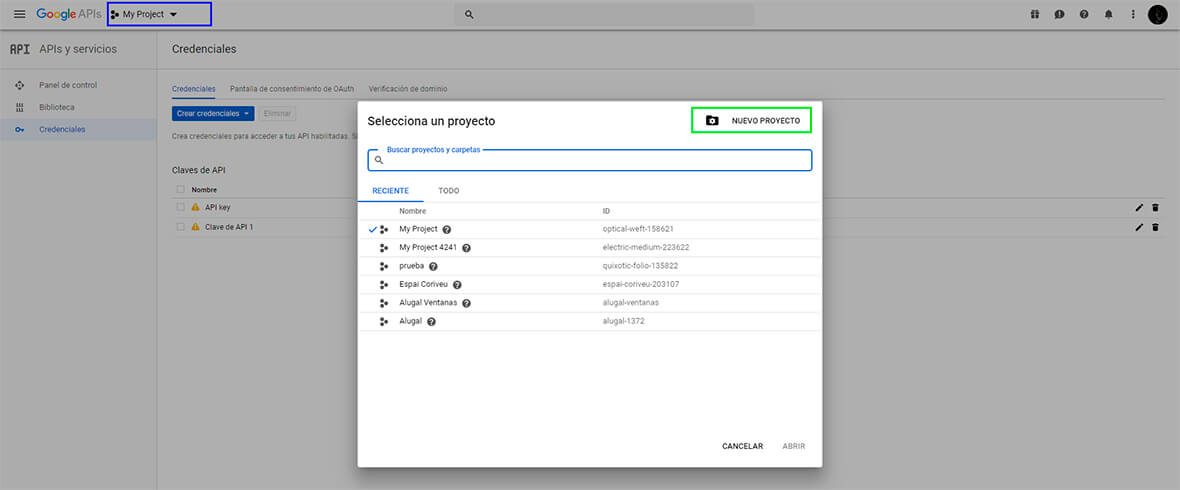Click help icon beside My Project

447,230
